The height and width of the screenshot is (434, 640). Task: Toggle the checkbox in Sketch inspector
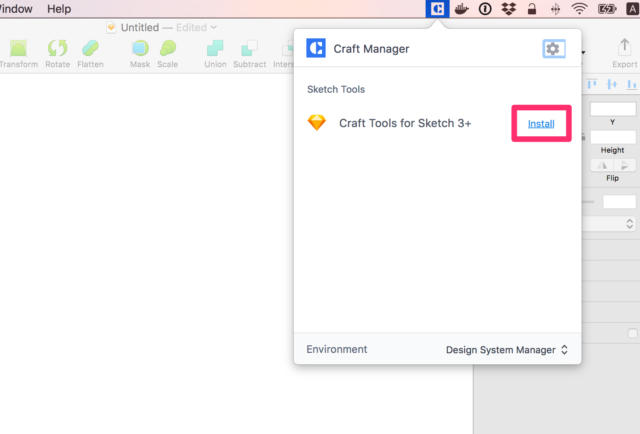point(633,333)
